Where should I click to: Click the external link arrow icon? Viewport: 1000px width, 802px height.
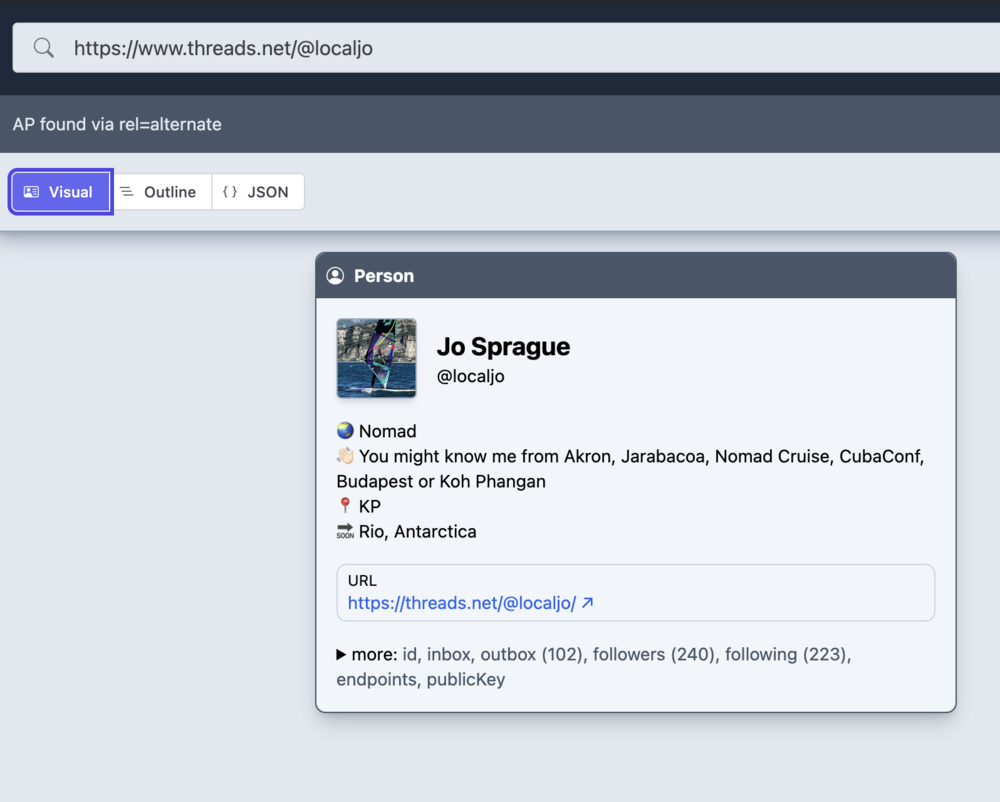[588, 603]
